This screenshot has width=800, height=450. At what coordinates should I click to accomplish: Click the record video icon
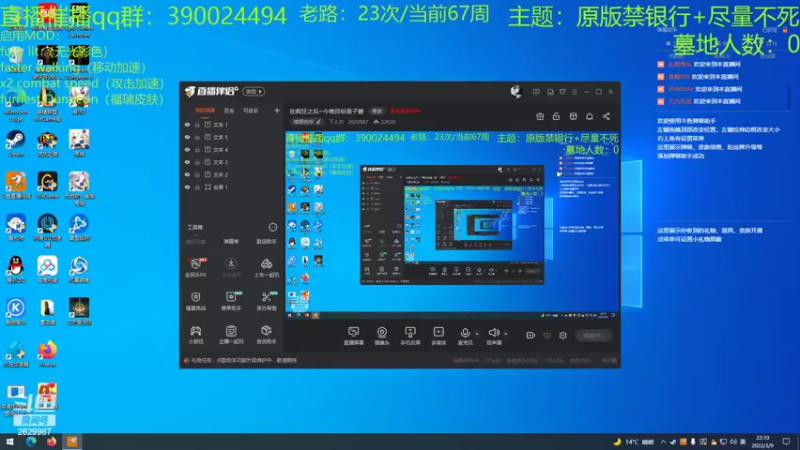point(531,335)
